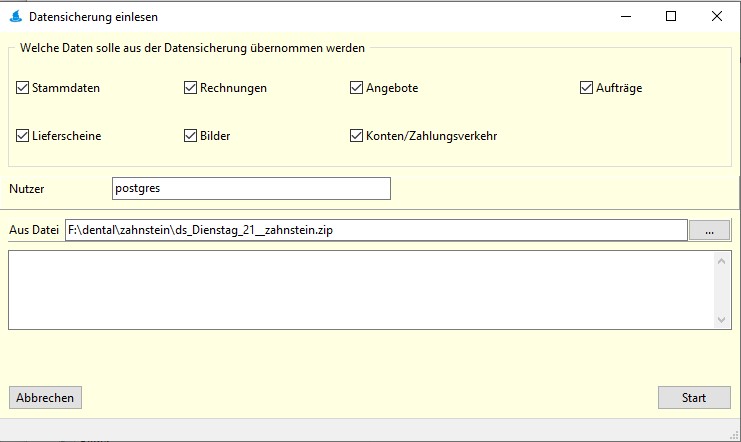The image size is (741, 442).
Task: Focus the Aus Datei path field
Action: click(375, 230)
